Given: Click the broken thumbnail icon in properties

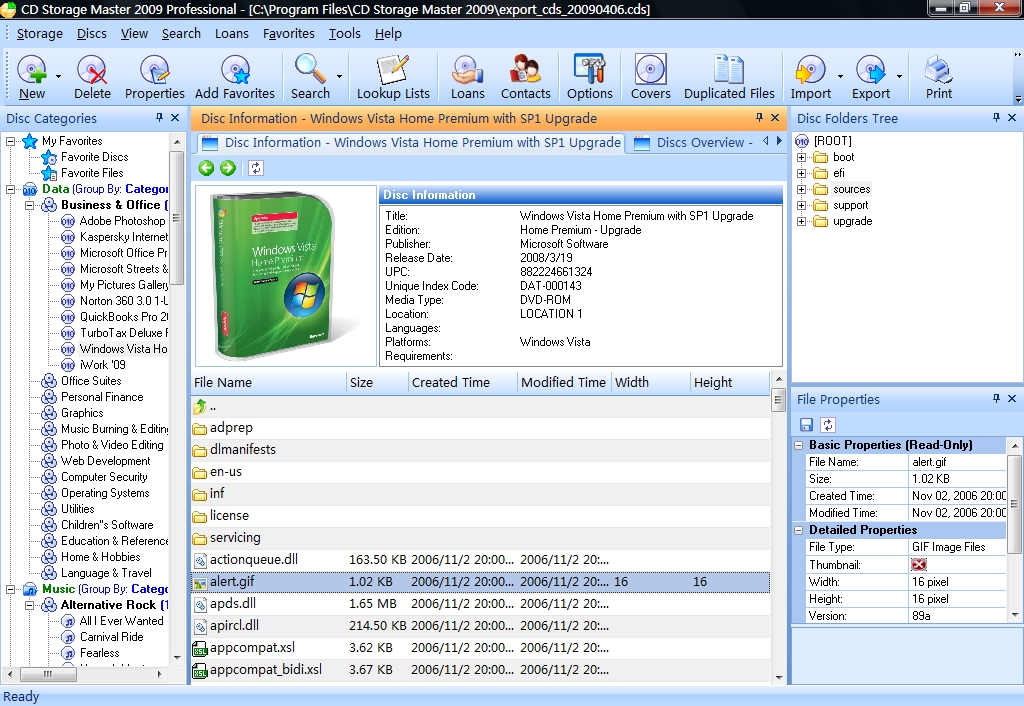Looking at the screenshot, I should tap(919, 565).
